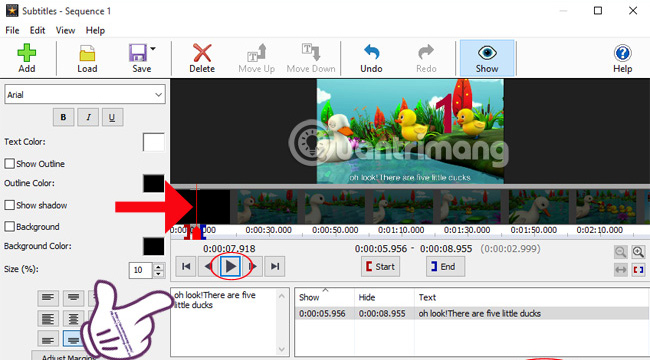Sort by the Show column header

[x=324, y=297]
